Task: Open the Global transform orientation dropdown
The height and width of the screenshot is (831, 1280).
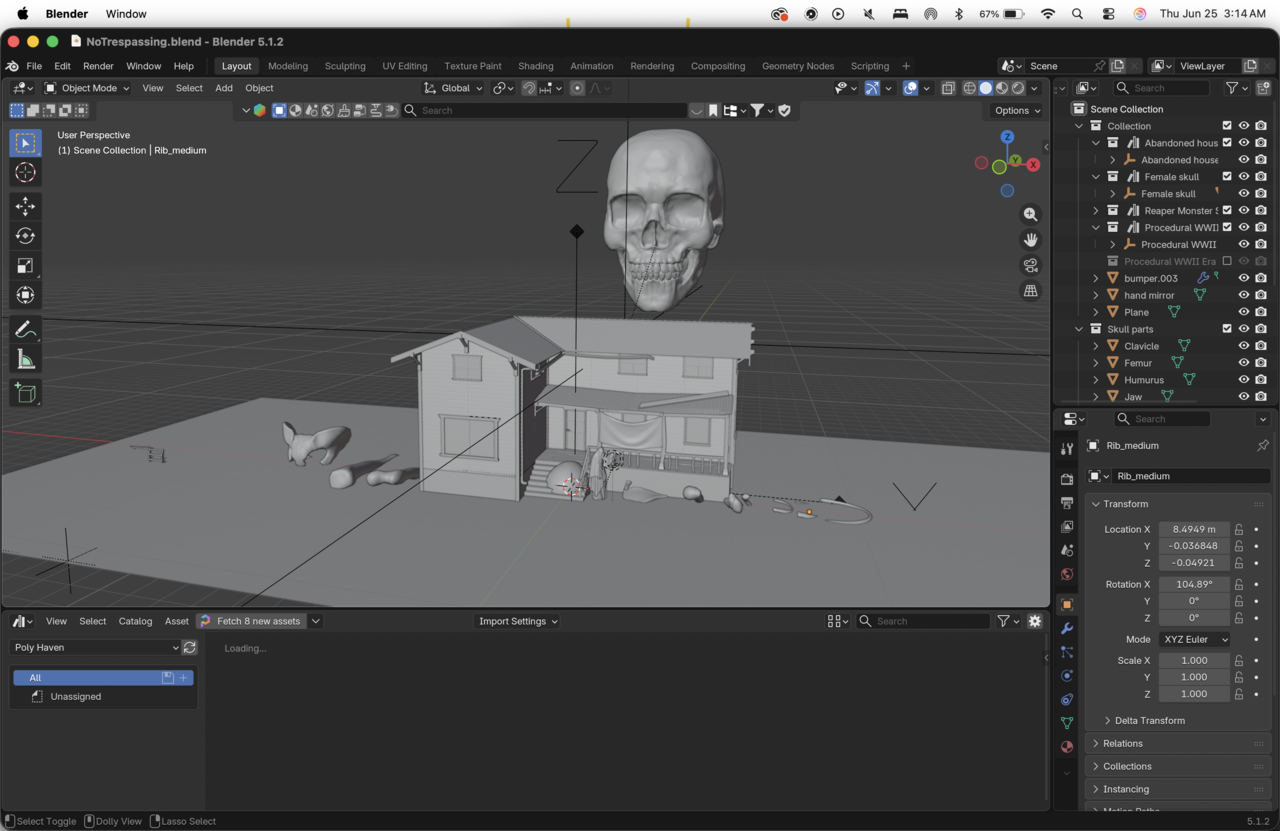Action: (x=453, y=88)
